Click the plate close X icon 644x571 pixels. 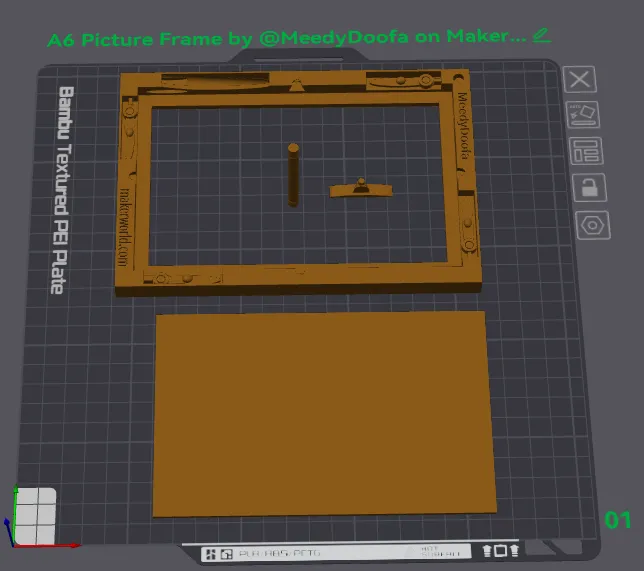580,79
